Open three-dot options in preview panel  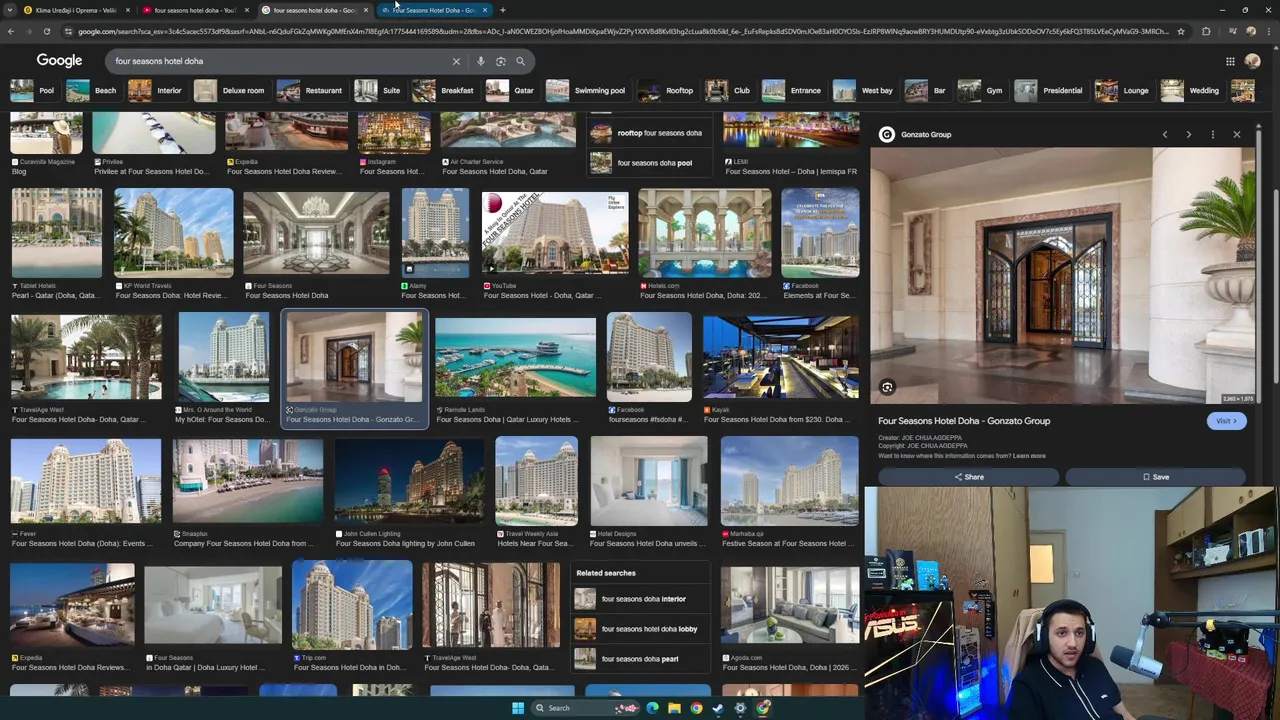pyautogui.click(x=1212, y=134)
